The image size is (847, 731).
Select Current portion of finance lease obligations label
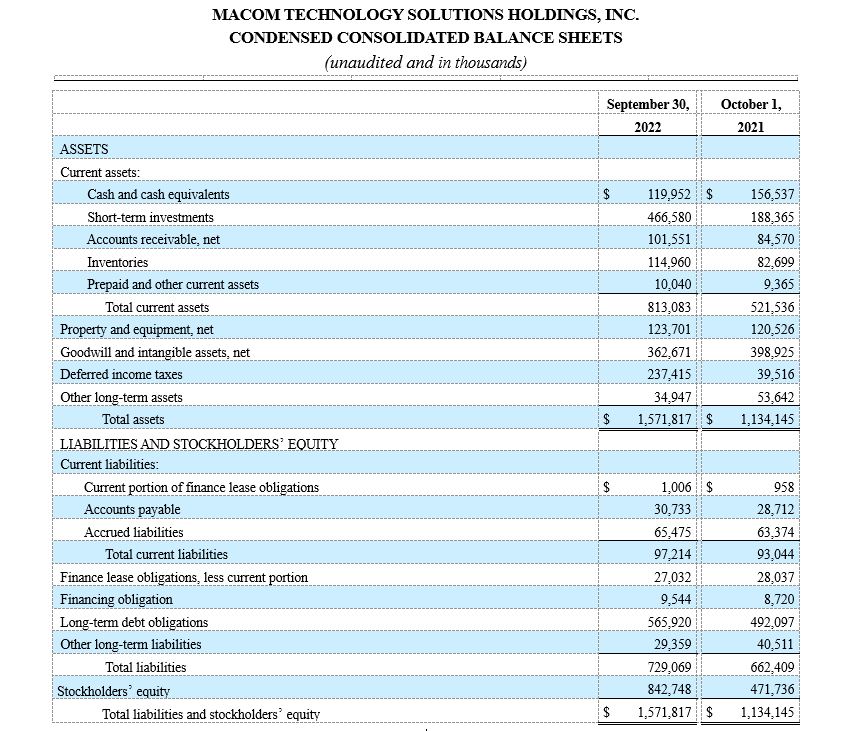click(201, 487)
